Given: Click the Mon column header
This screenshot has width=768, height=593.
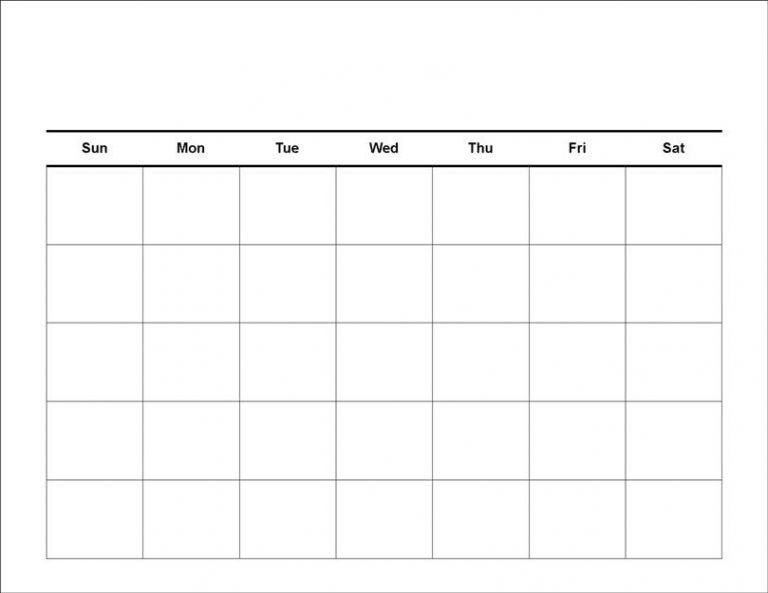Looking at the screenshot, I should tap(191, 148).
